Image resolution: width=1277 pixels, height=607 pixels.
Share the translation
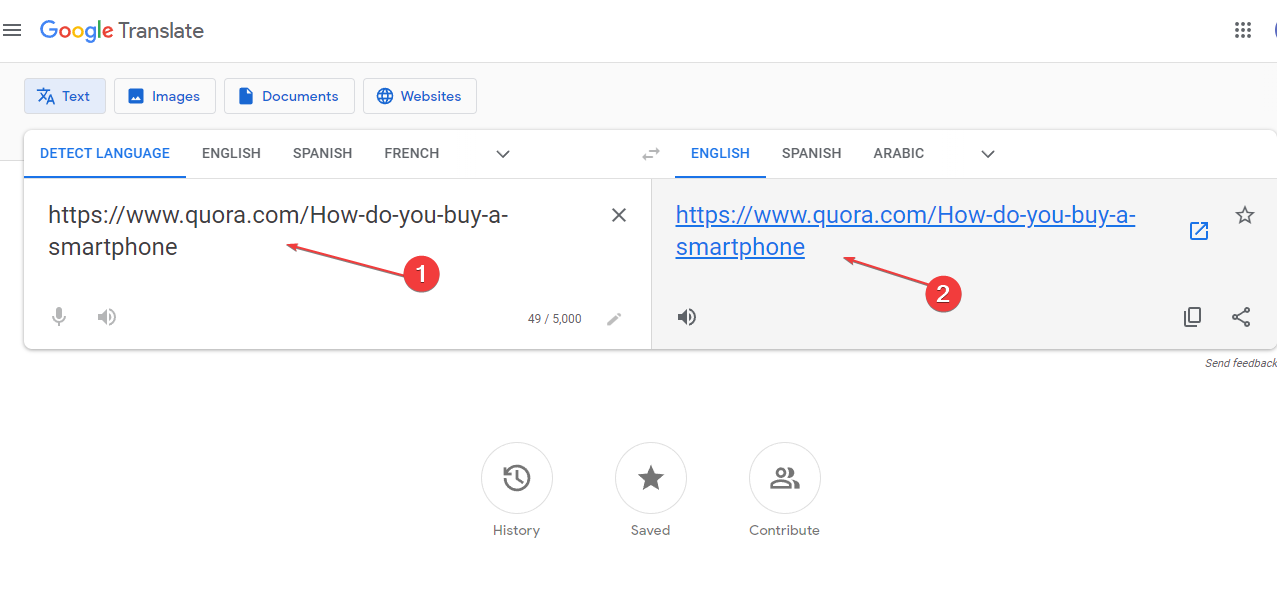click(1241, 317)
